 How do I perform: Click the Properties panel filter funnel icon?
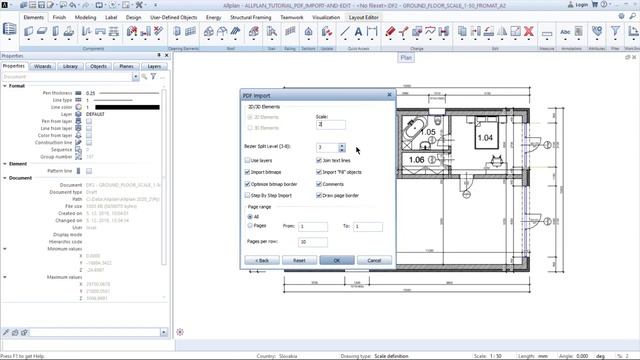153,76
